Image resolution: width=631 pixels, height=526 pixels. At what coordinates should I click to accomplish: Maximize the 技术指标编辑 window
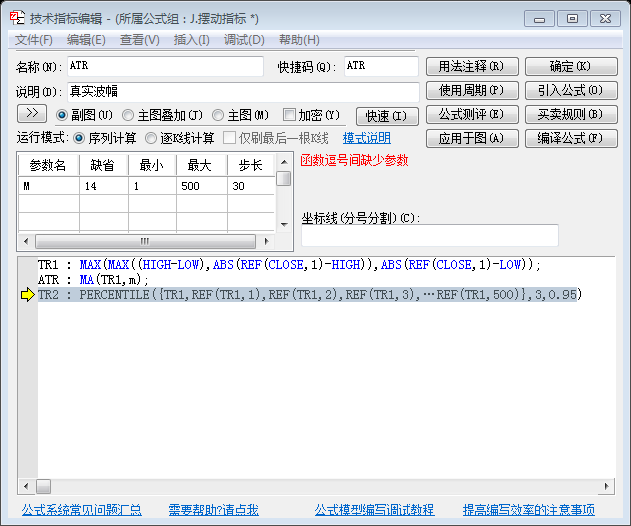(x=572, y=19)
